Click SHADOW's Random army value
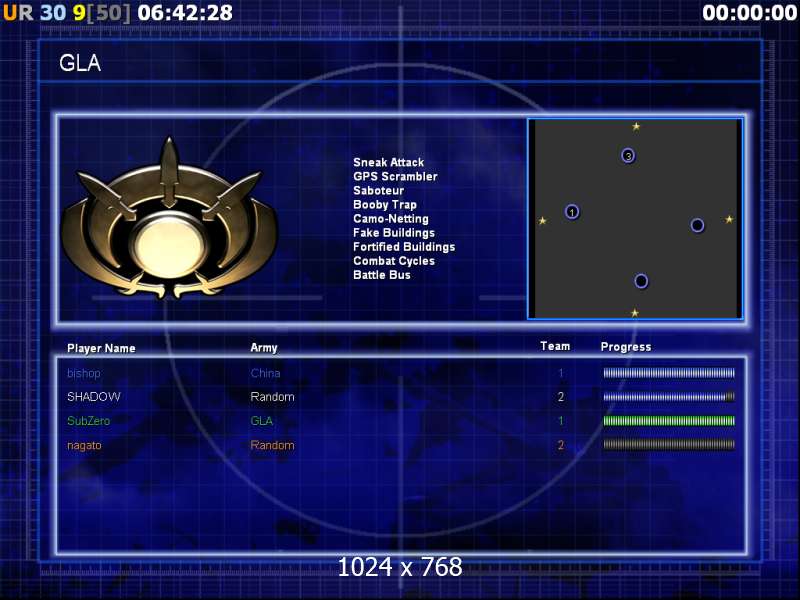The image size is (800, 600). 272,396
